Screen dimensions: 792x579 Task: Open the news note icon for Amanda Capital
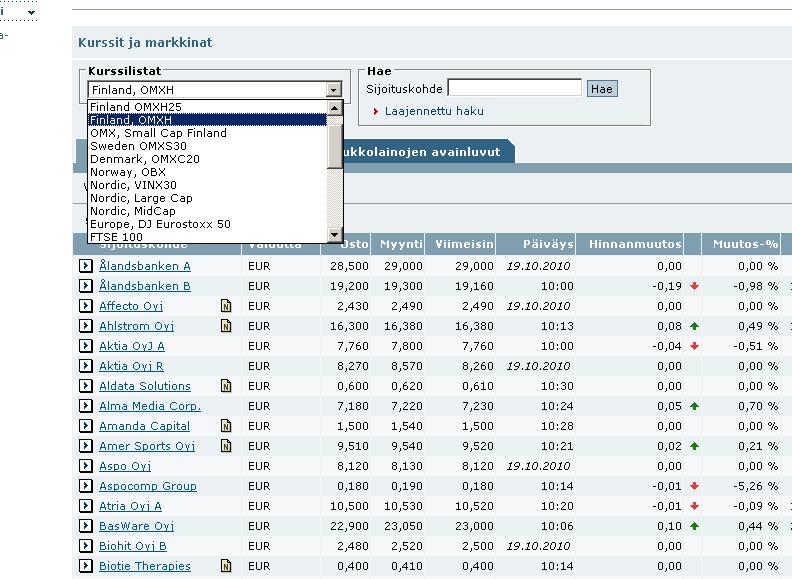[x=226, y=426]
